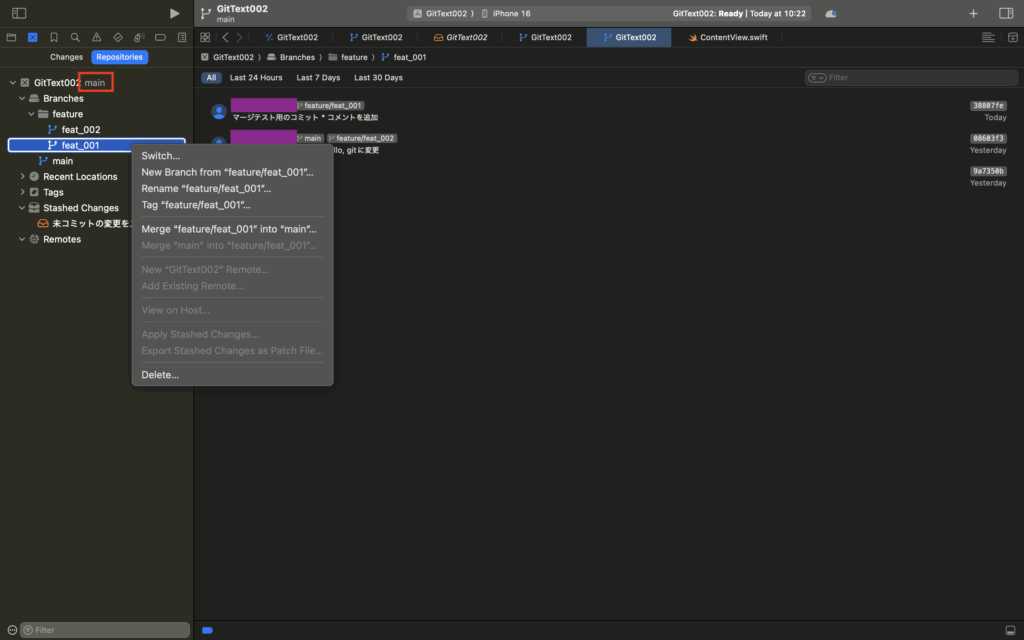Open the Issue navigator warning icon
Viewport: 1024px width, 640px height.
tap(97, 37)
